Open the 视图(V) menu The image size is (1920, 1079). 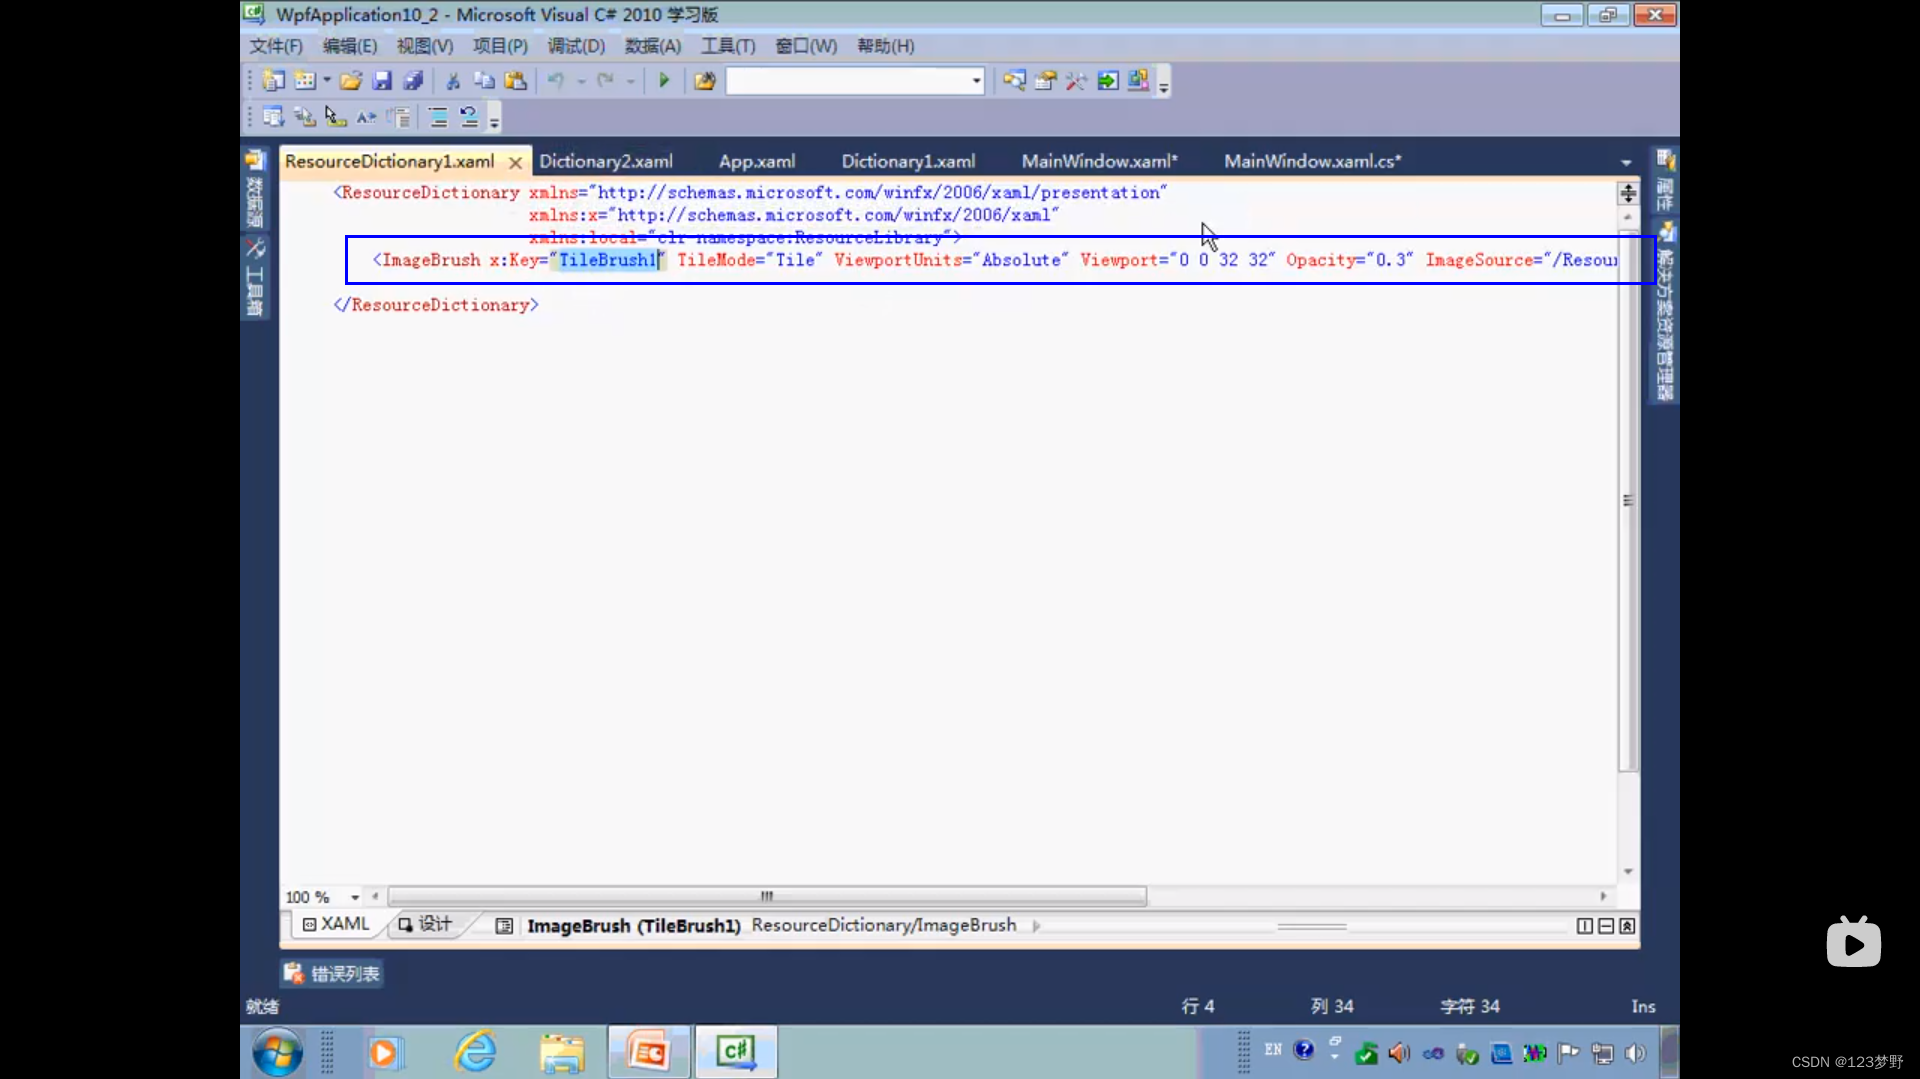pyautogui.click(x=425, y=46)
